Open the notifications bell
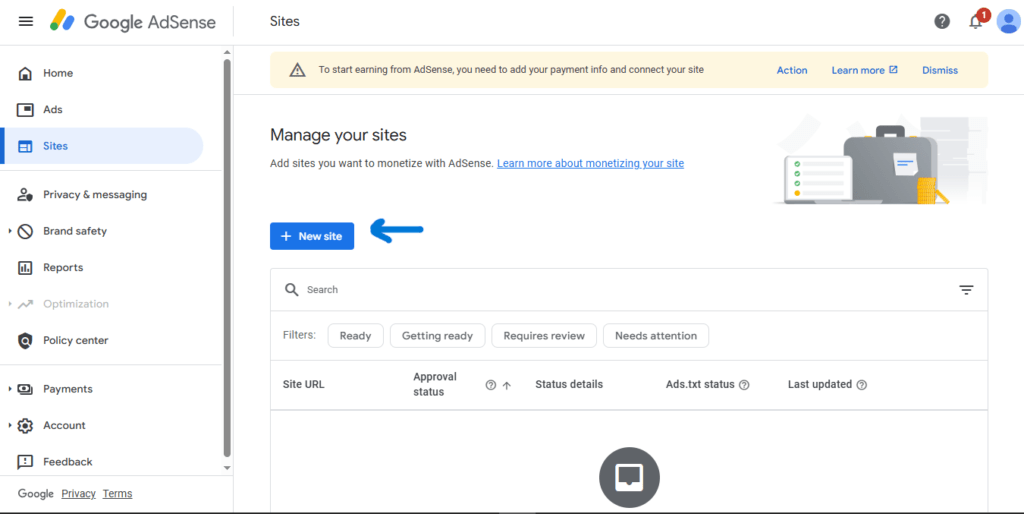Viewport: 1024px width, 514px height. click(976, 22)
